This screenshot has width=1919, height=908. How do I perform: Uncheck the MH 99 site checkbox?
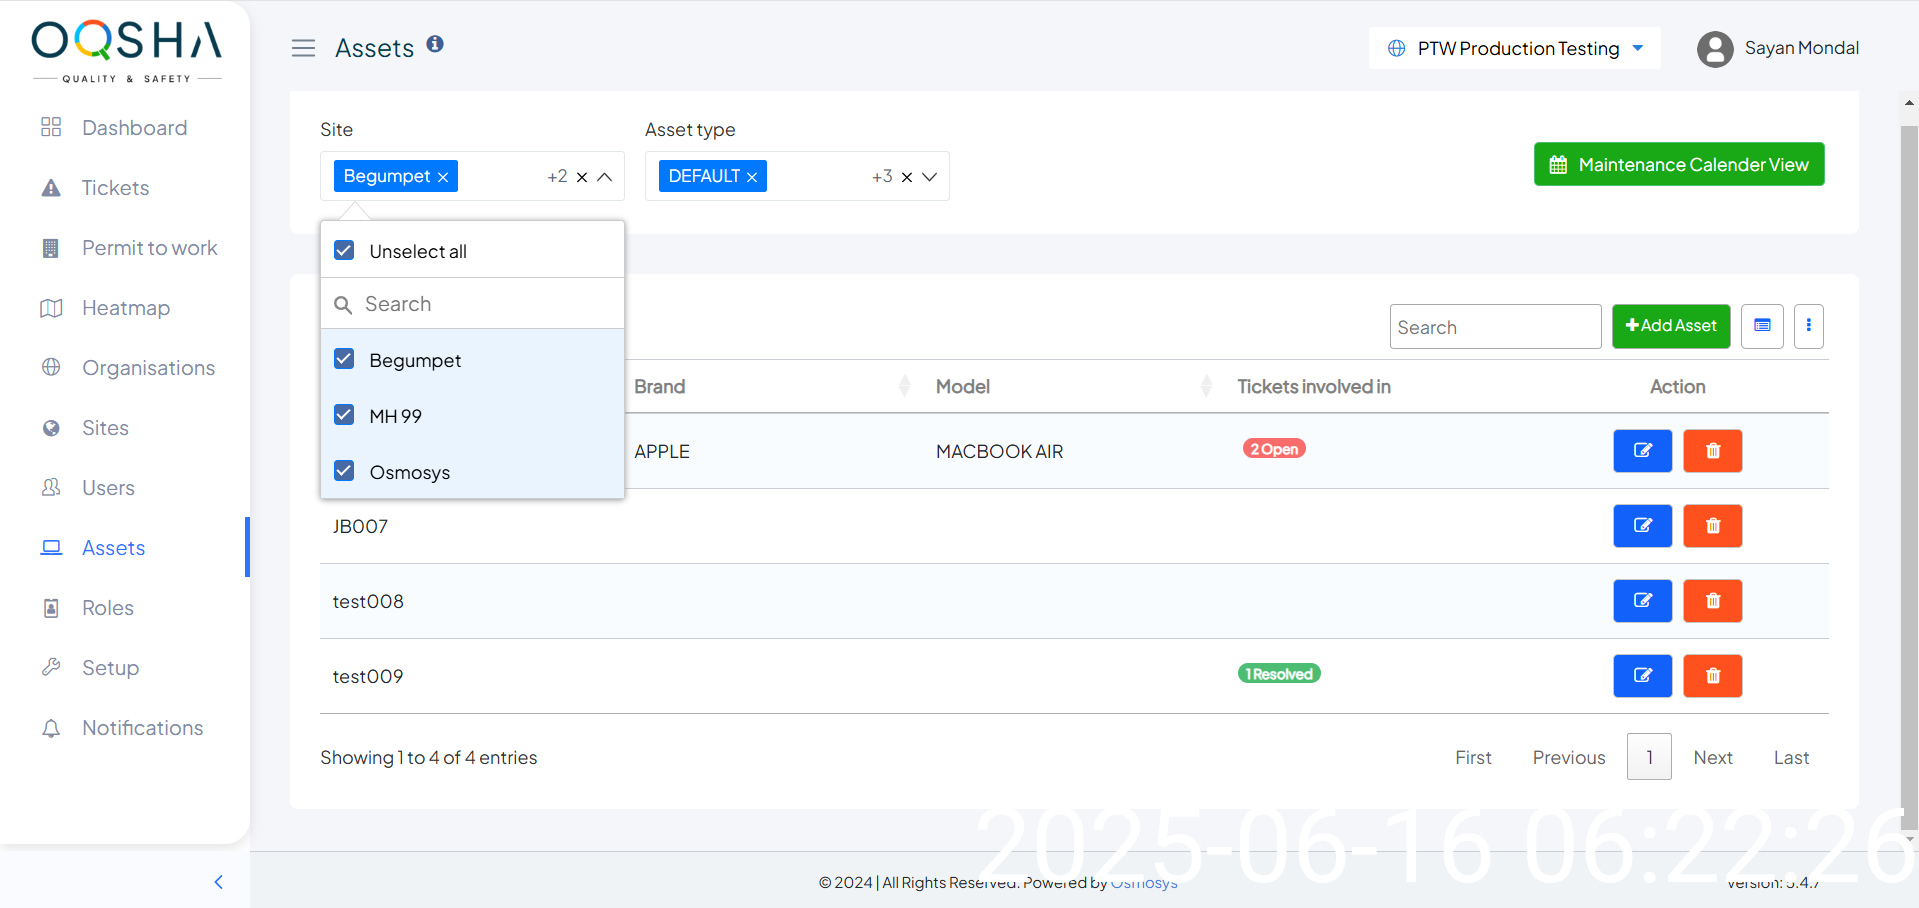click(x=344, y=415)
